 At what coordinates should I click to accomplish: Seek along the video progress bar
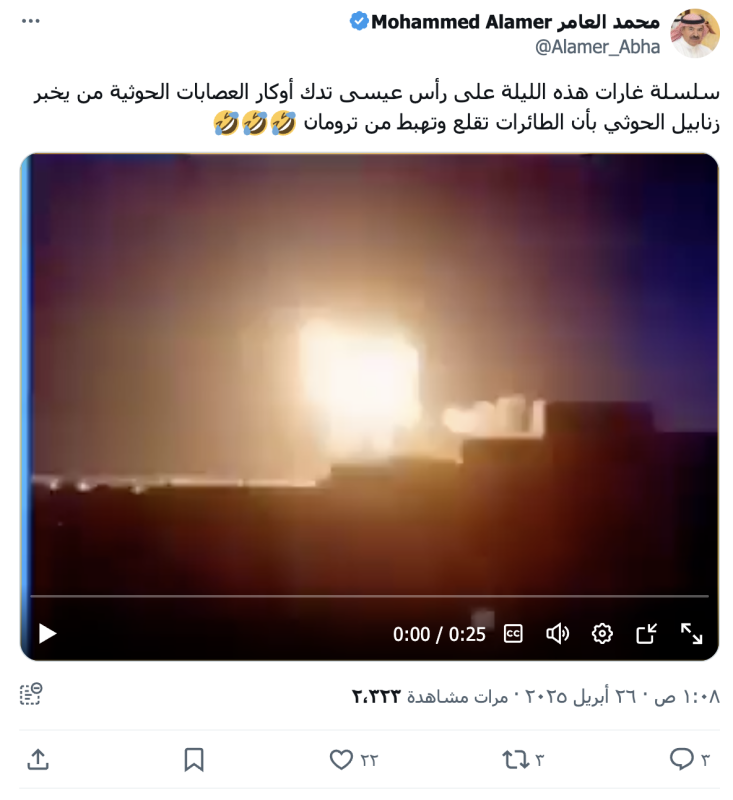[369, 595]
